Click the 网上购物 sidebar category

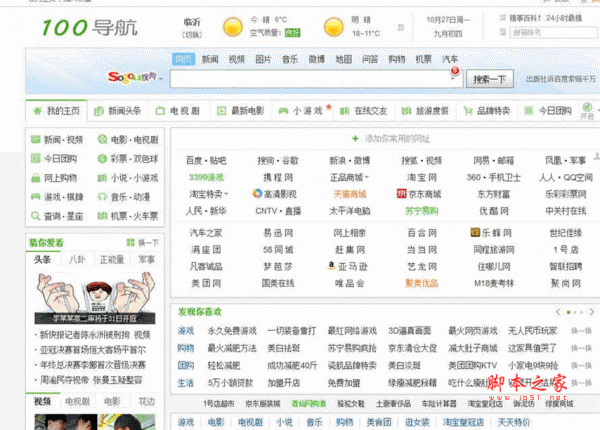54,178
